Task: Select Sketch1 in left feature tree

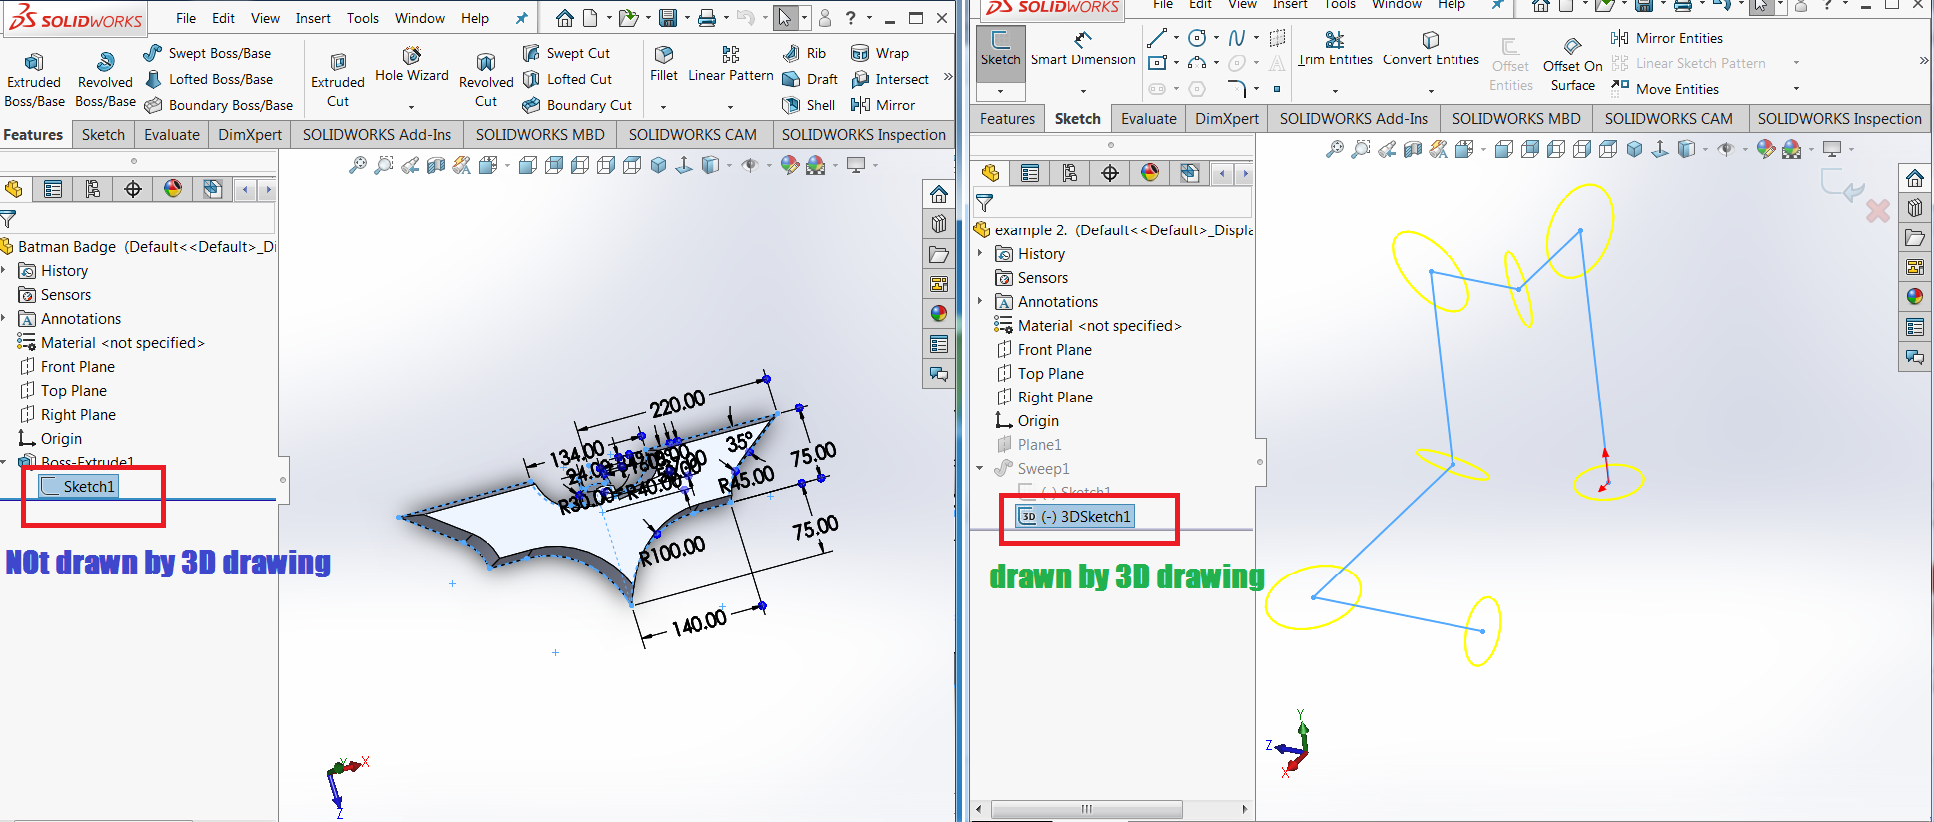Action: (79, 486)
